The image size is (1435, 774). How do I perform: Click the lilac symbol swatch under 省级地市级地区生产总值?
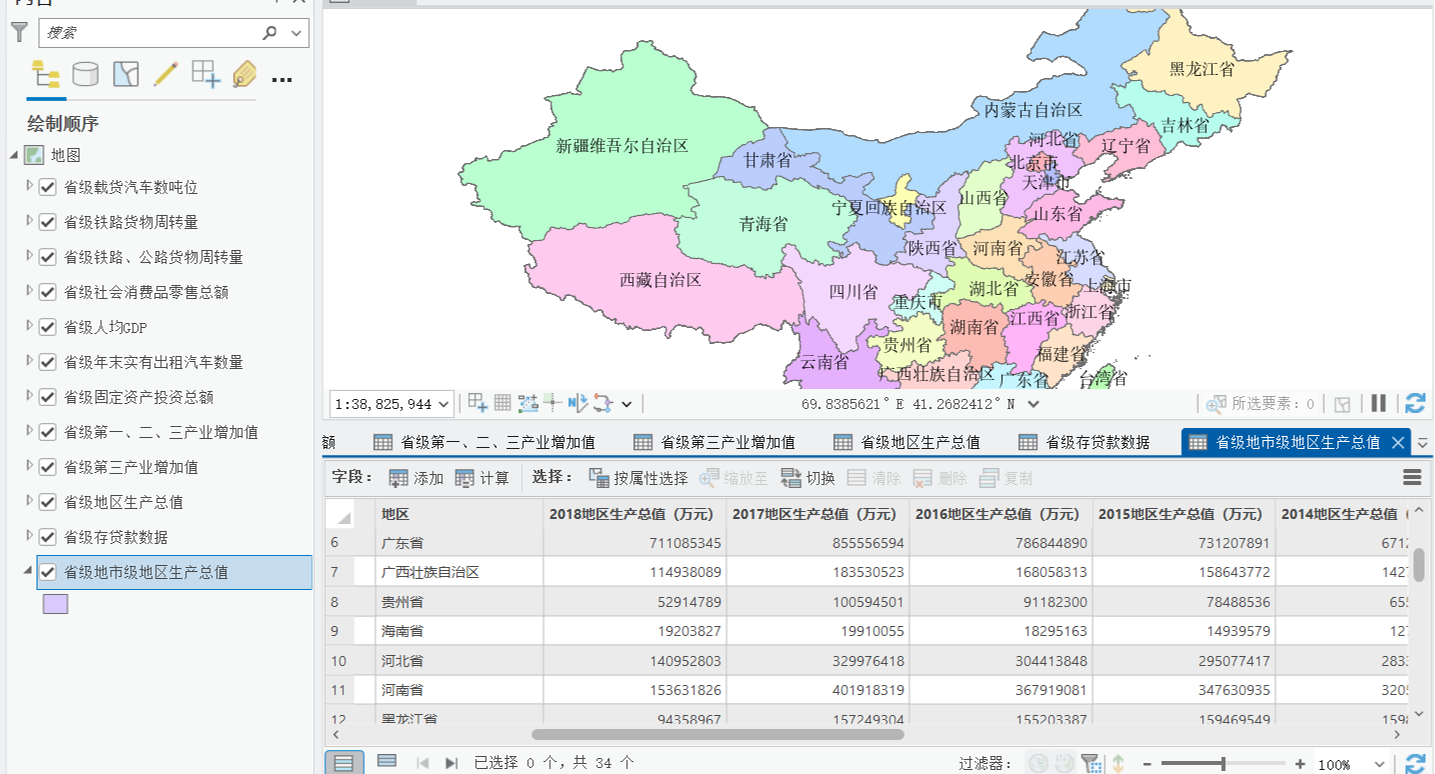(55, 603)
